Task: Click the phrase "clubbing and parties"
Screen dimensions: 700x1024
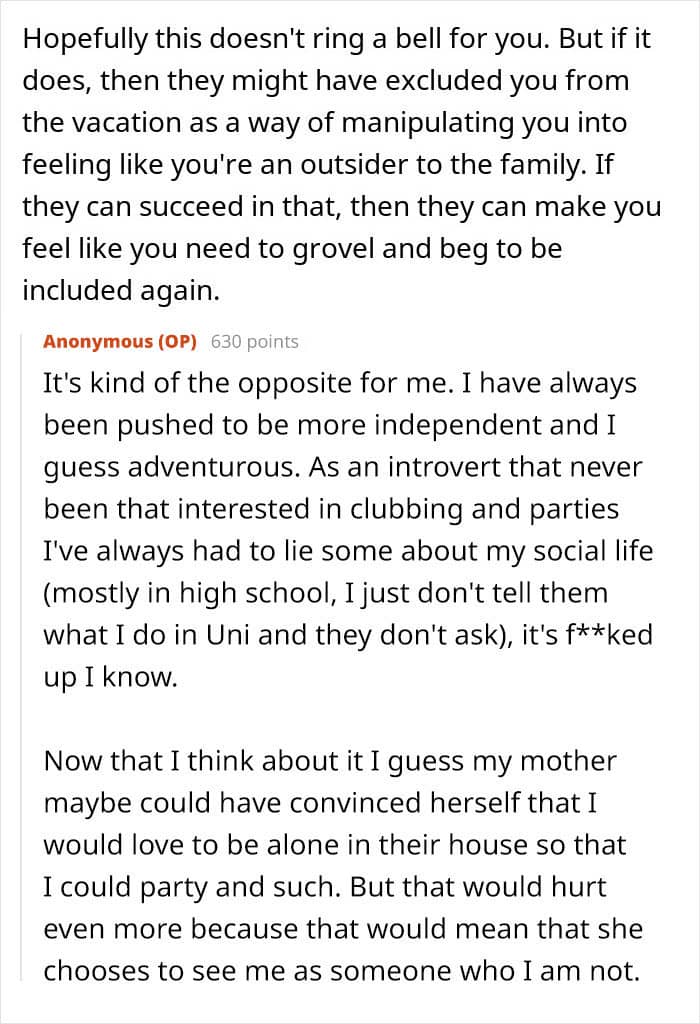Action: [506, 510]
